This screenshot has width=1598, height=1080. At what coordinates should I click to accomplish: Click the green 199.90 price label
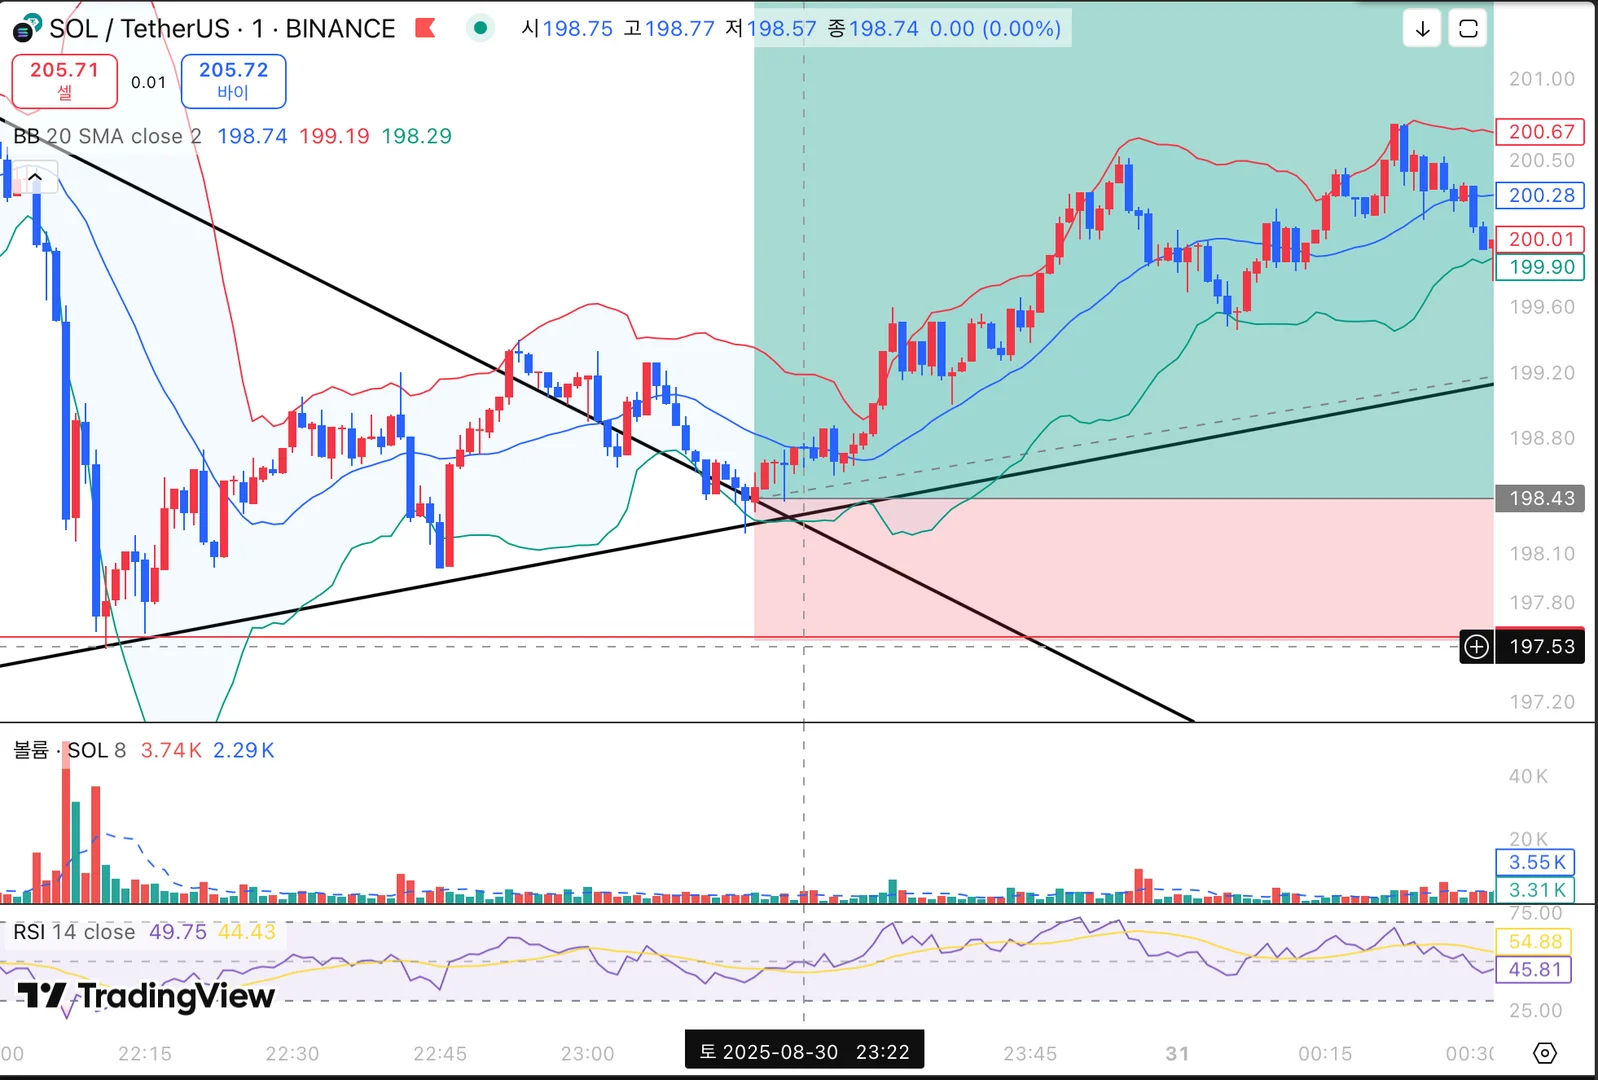click(x=1540, y=267)
